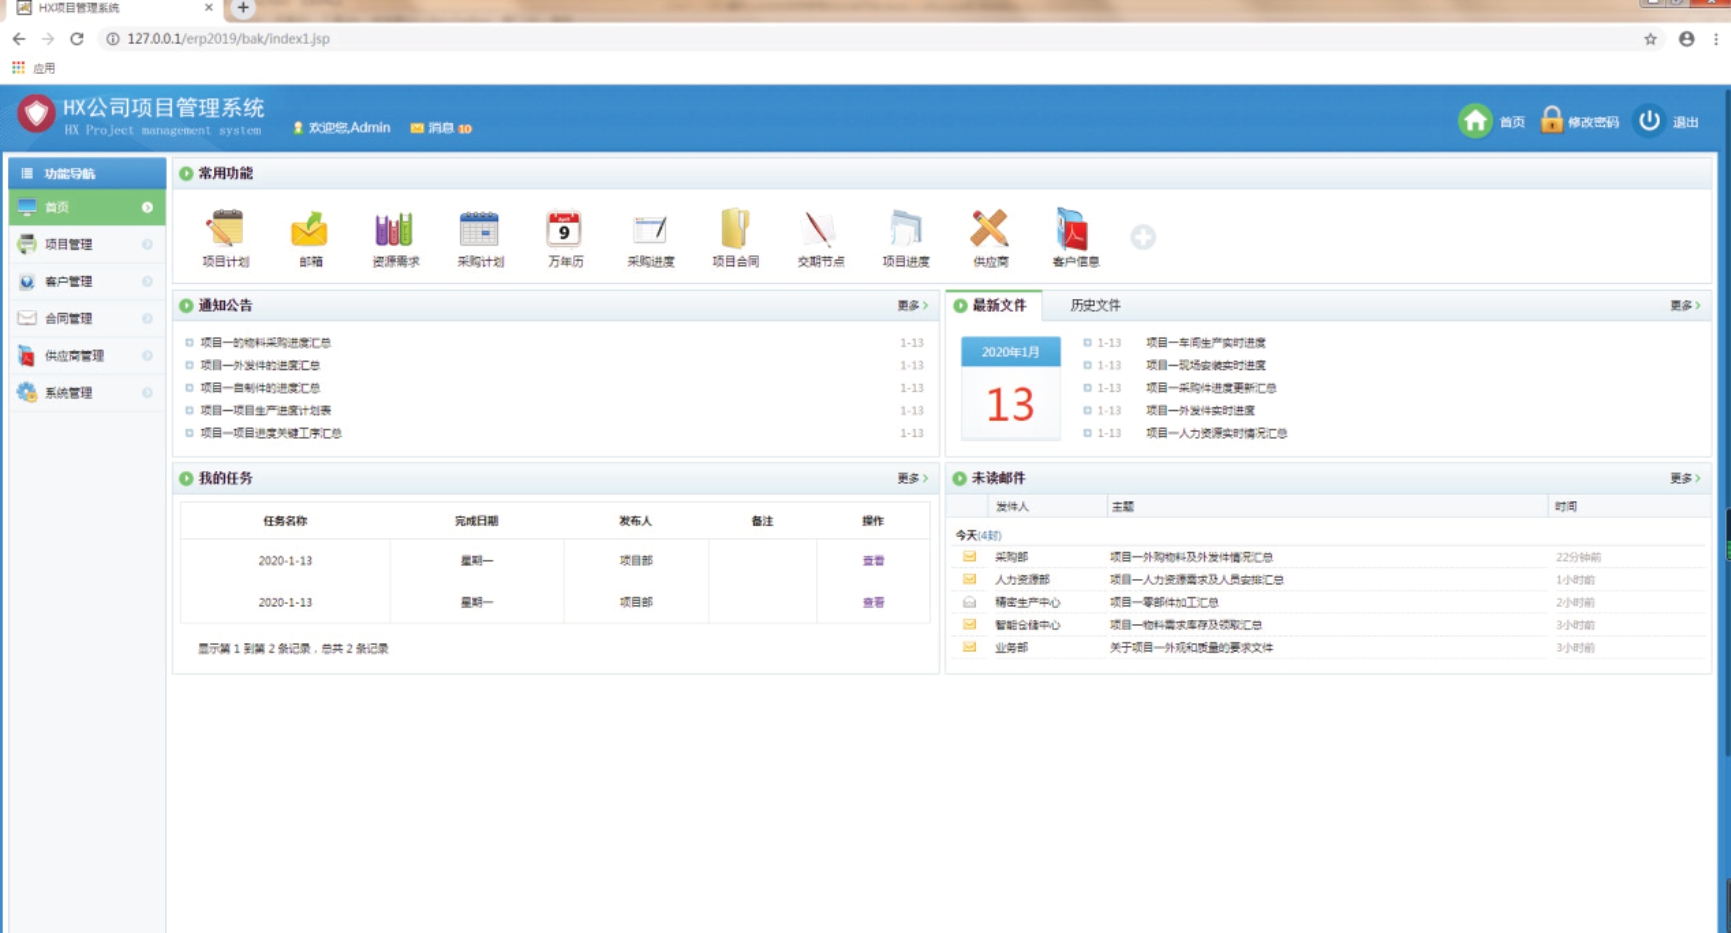Click the 项目合同 folder icon

pos(735,230)
